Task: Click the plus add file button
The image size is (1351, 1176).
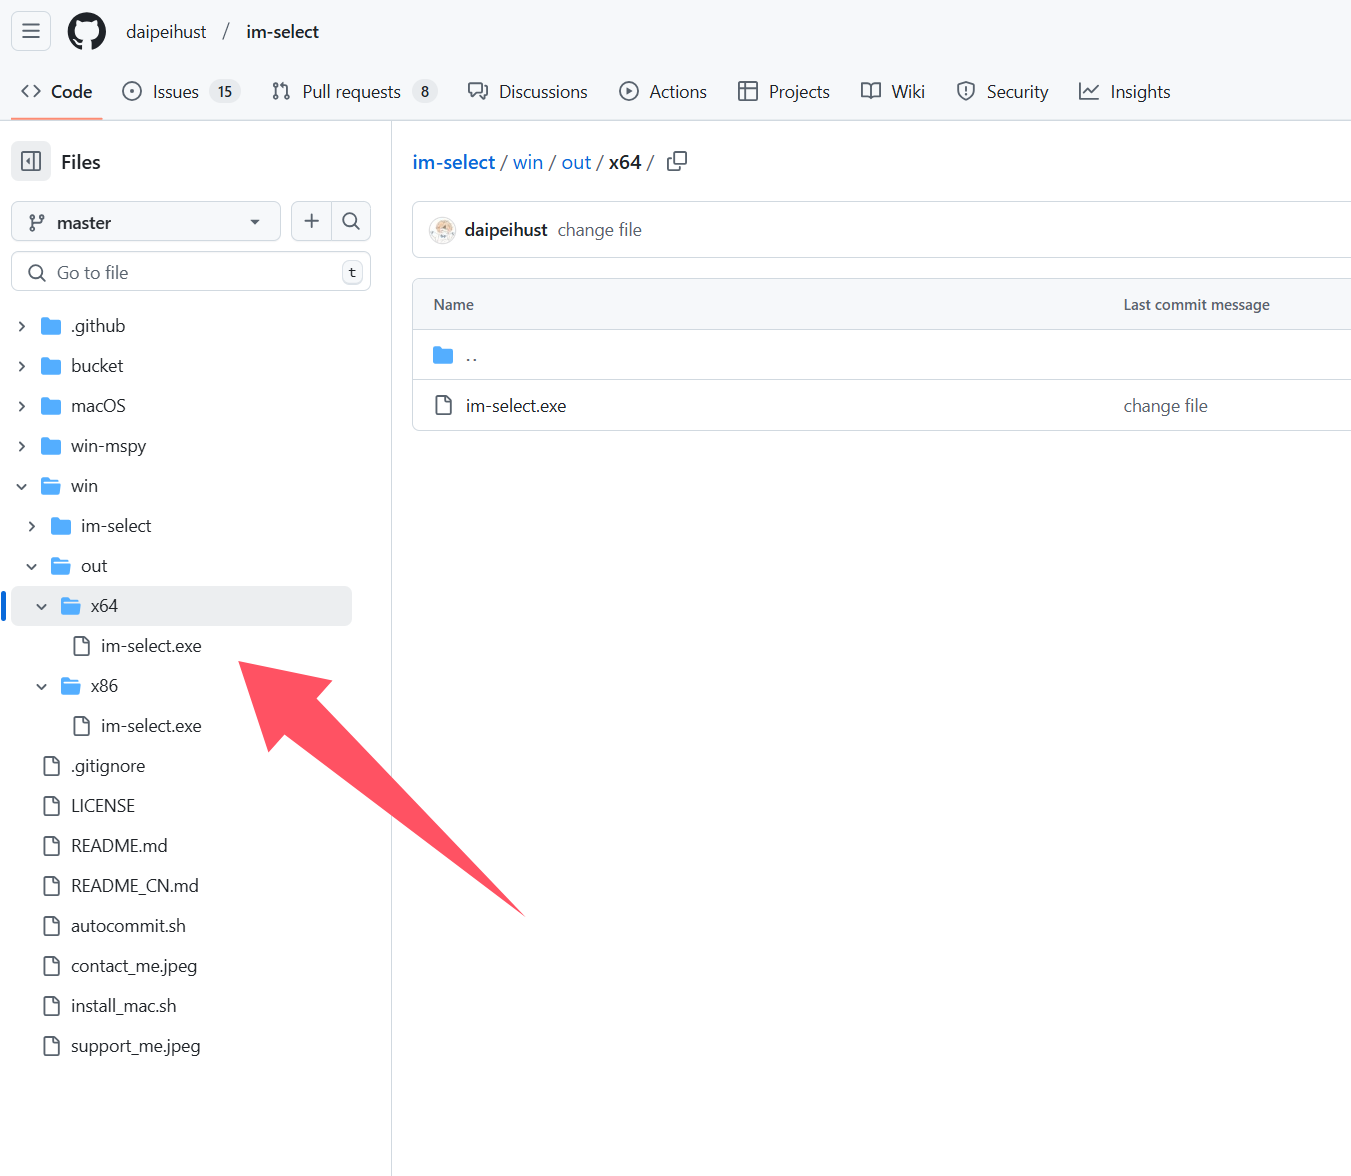Action: (311, 221)
